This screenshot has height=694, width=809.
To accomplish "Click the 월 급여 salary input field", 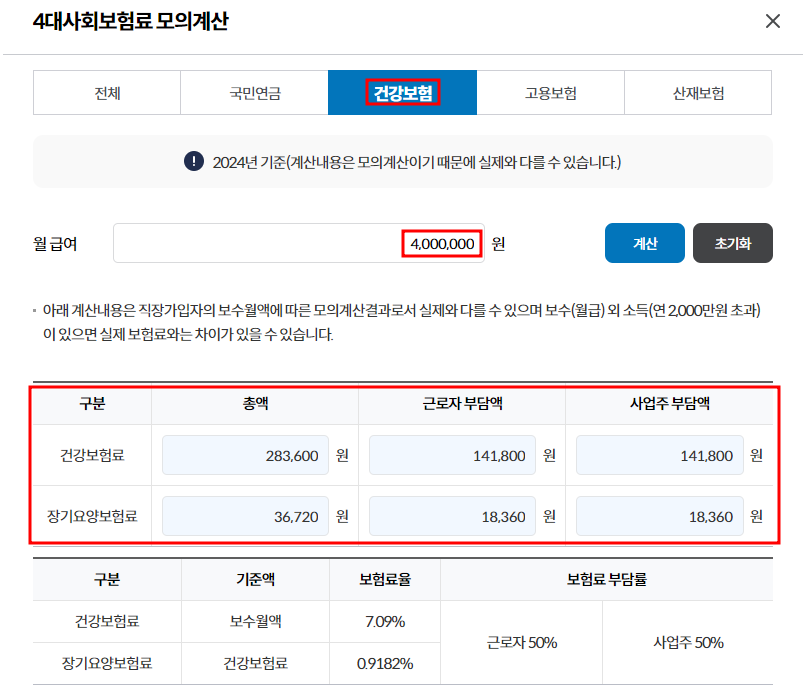I will [300, 242].
